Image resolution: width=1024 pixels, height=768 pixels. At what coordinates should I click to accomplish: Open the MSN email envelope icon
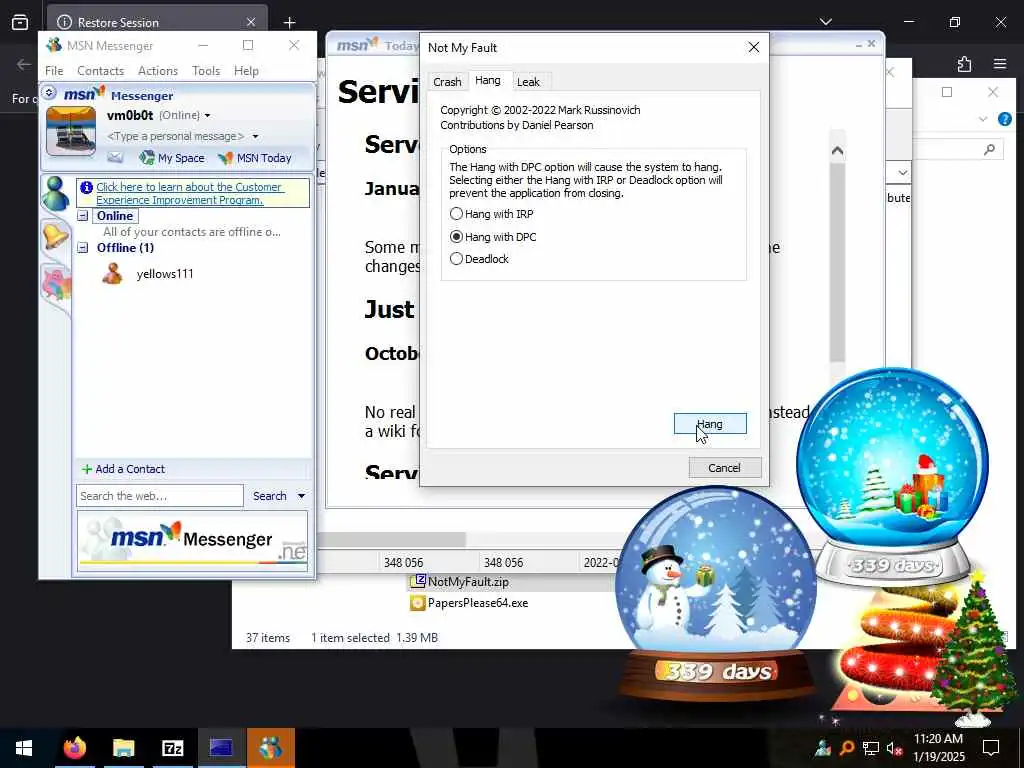tap(115, 157)
